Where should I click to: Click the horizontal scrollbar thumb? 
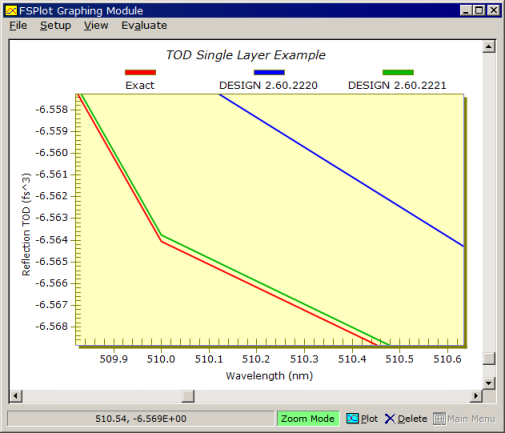tap(188, 396)
